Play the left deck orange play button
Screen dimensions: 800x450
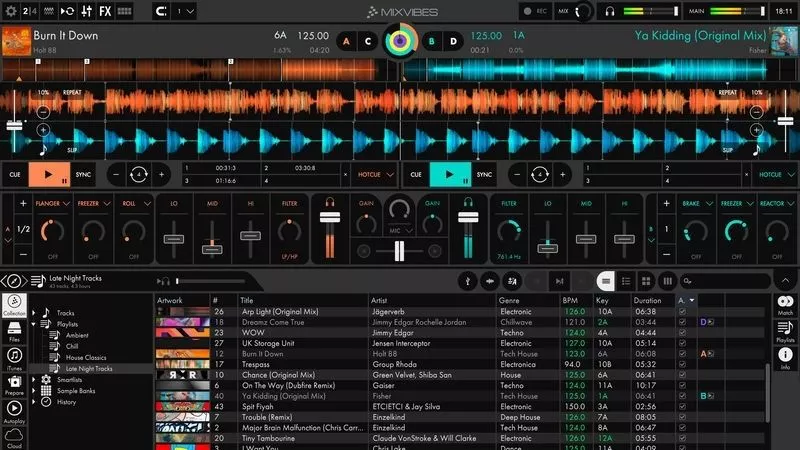49,174
